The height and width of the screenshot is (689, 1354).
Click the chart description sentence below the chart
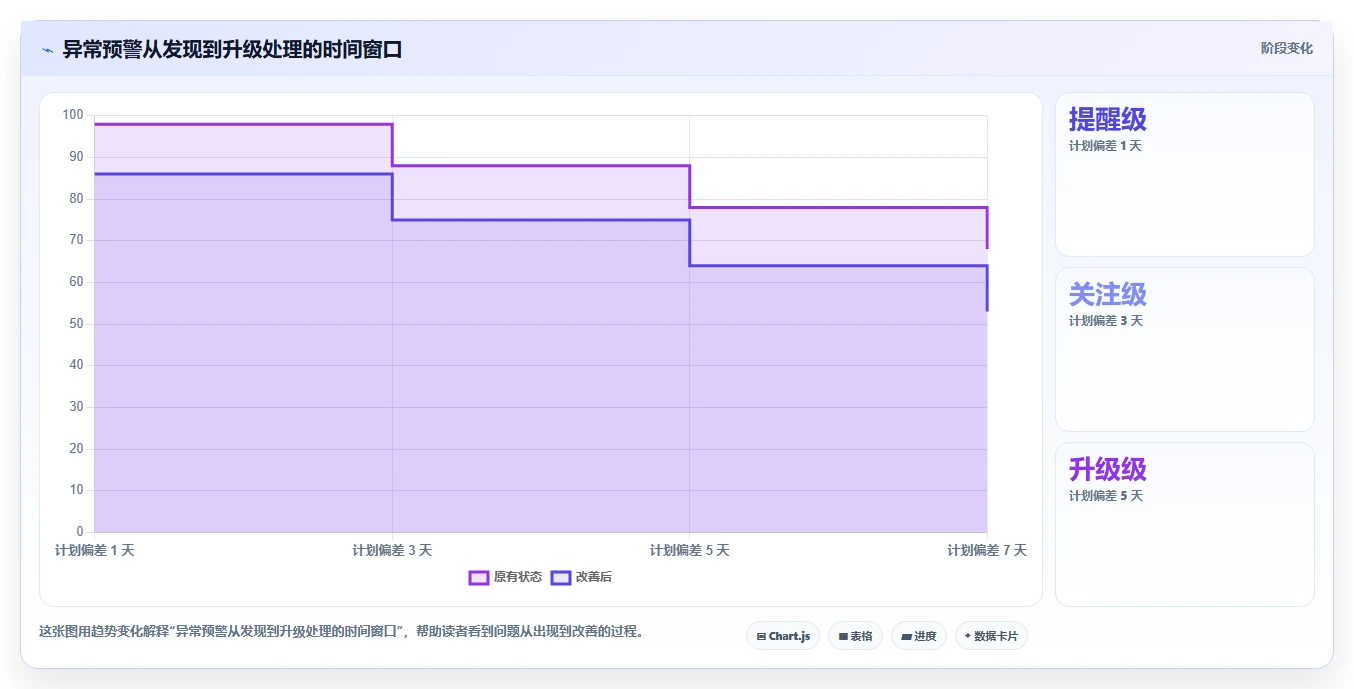(343, 631)
